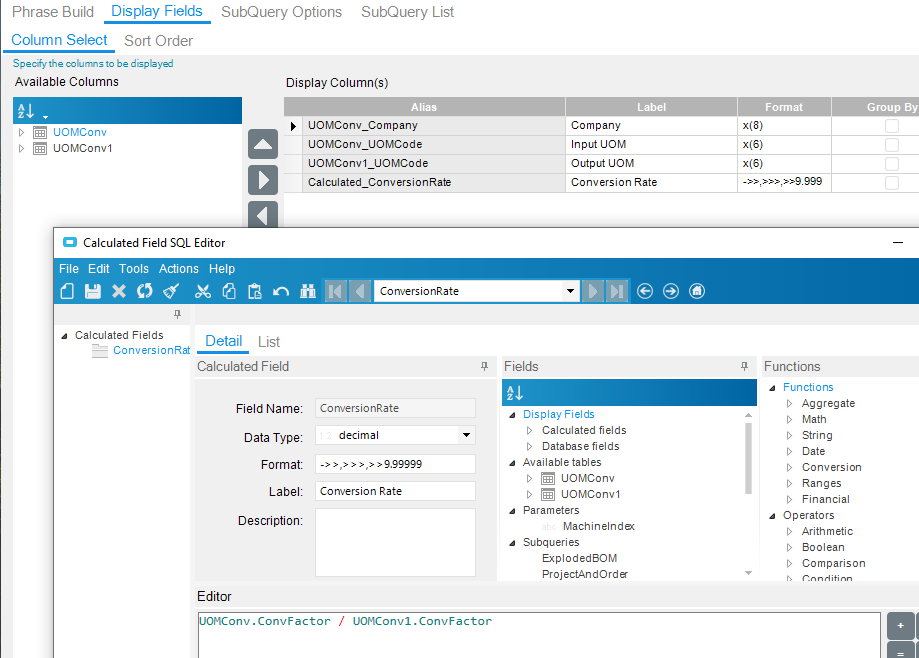Switch to the Sort Order tab
Image resolution: width=919 pixels, height=658 pixels.
[x=158, y=40]
